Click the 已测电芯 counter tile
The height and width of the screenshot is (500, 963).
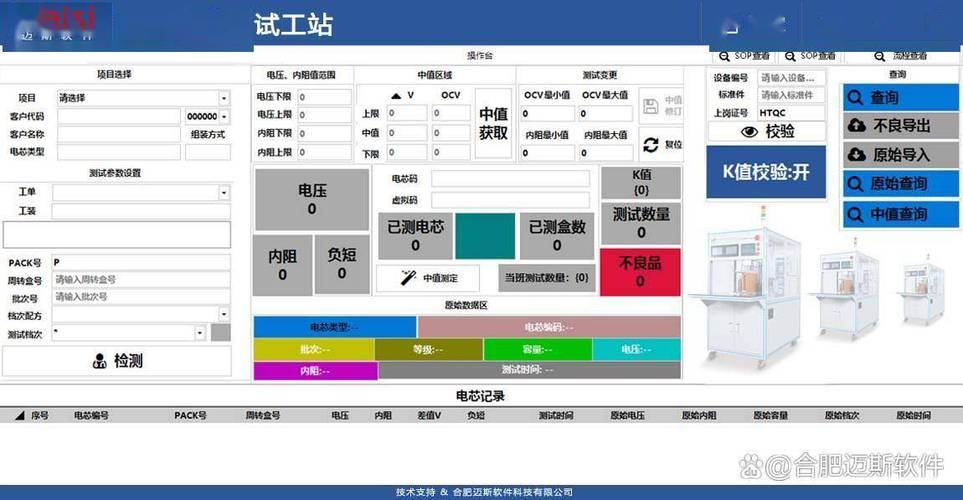(415, 236)
